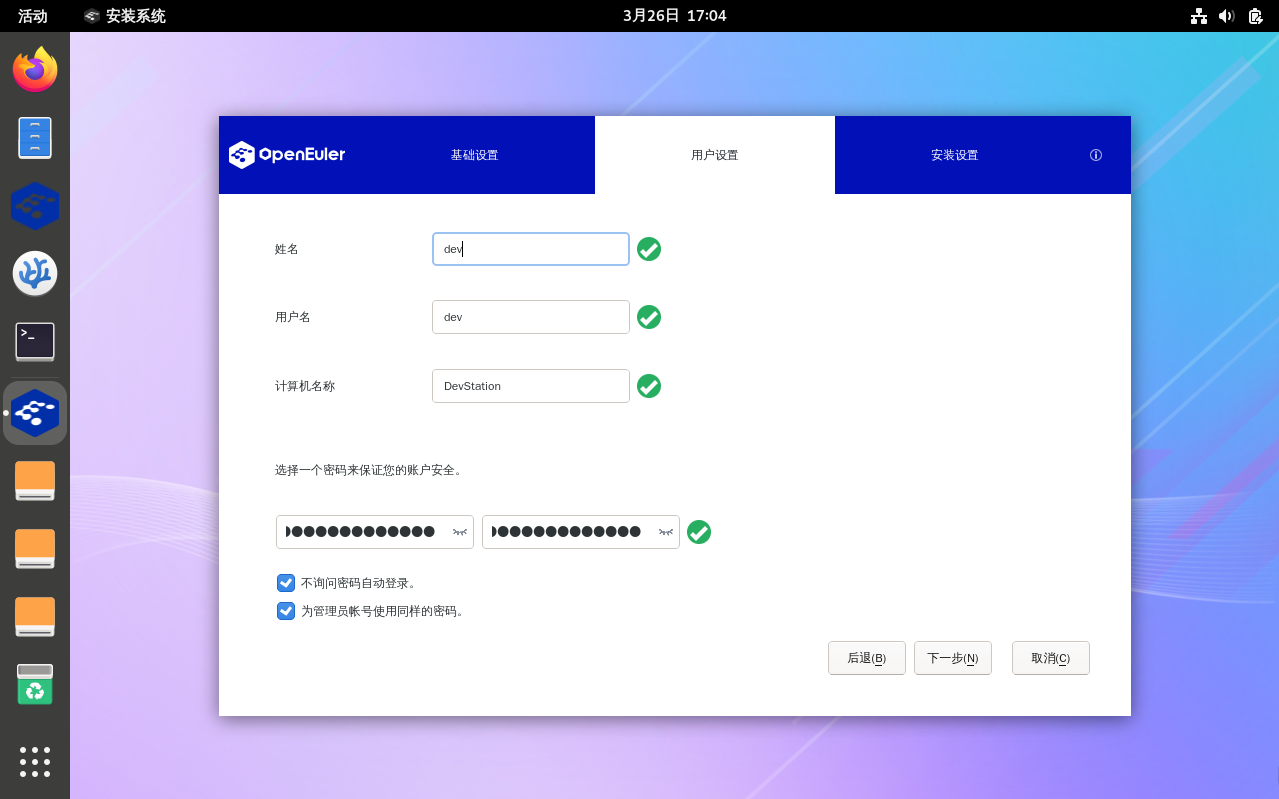Disable automatic login without password checkbox
The width and height of the screenshot is (1279, 799).
[x=286, y=583]
